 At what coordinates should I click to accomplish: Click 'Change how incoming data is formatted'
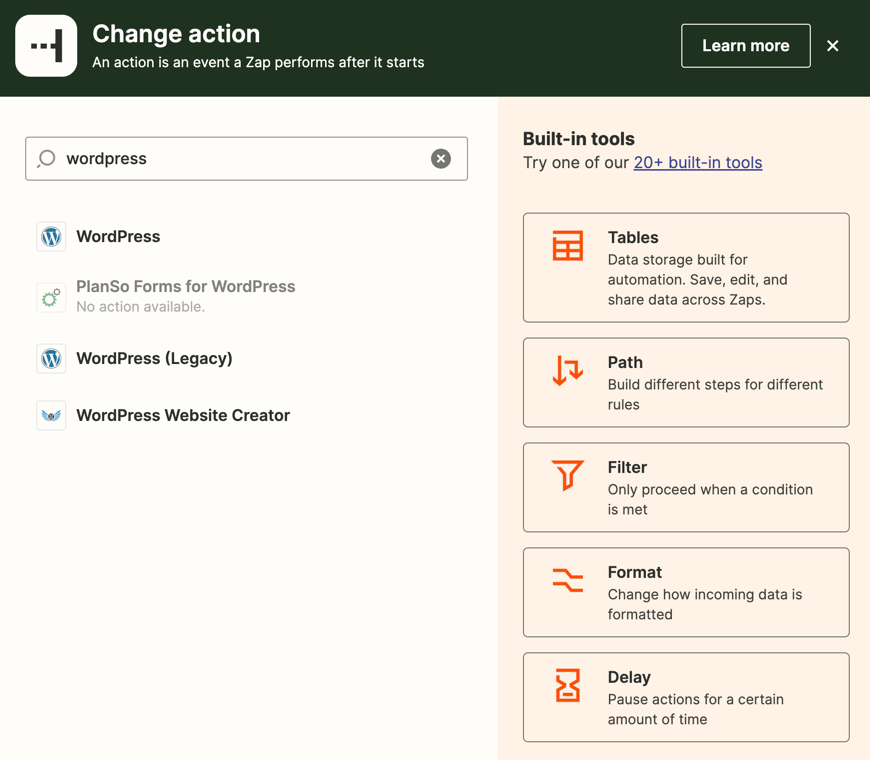(705, 604)
